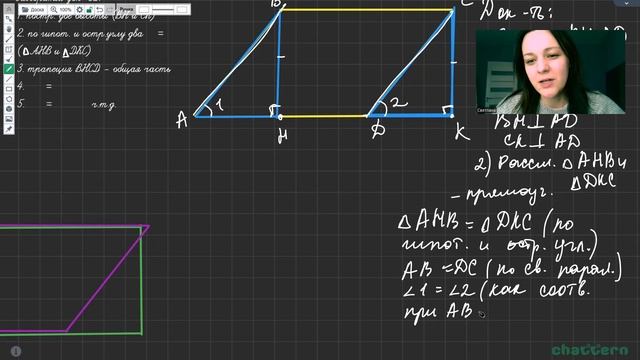Select the straight line tool

point(9,79)
